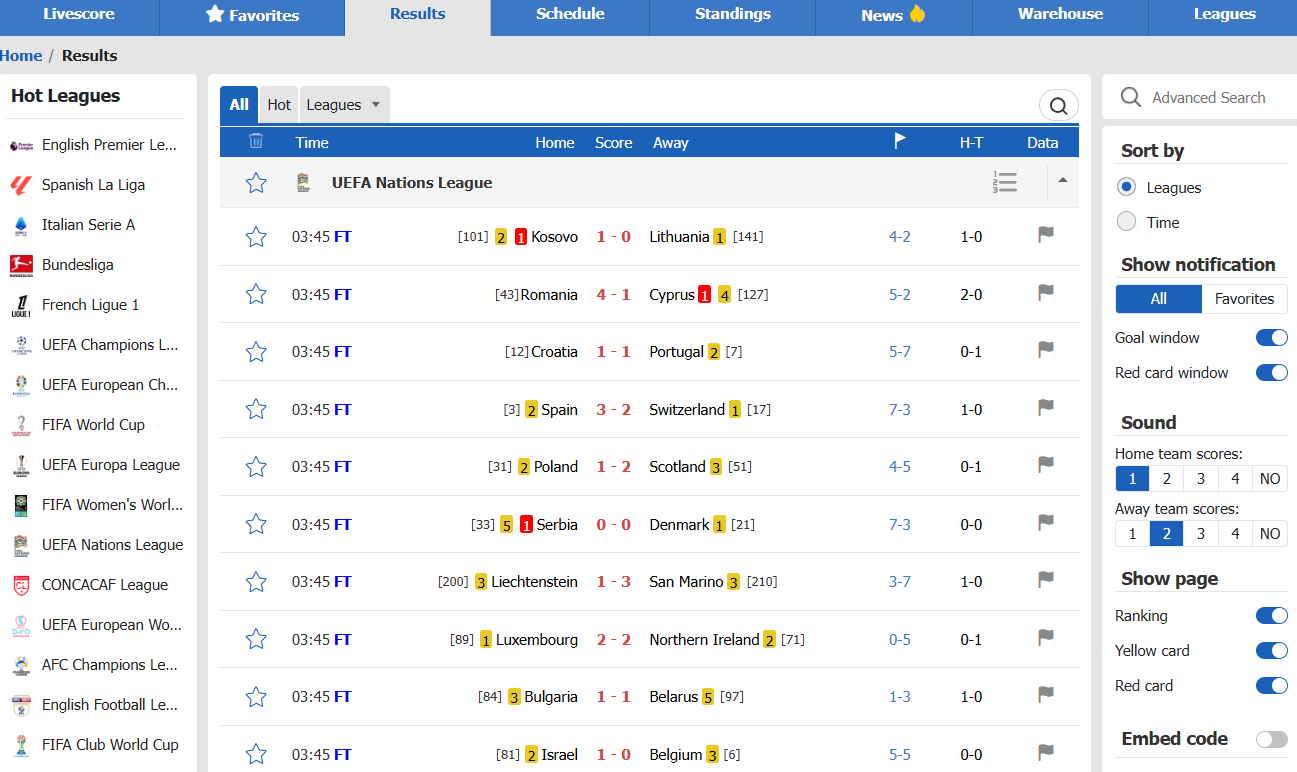Open the Favorites tab
Viewport: 1297px width, 772px height.
pyautogui.click(x=252, y=15)
